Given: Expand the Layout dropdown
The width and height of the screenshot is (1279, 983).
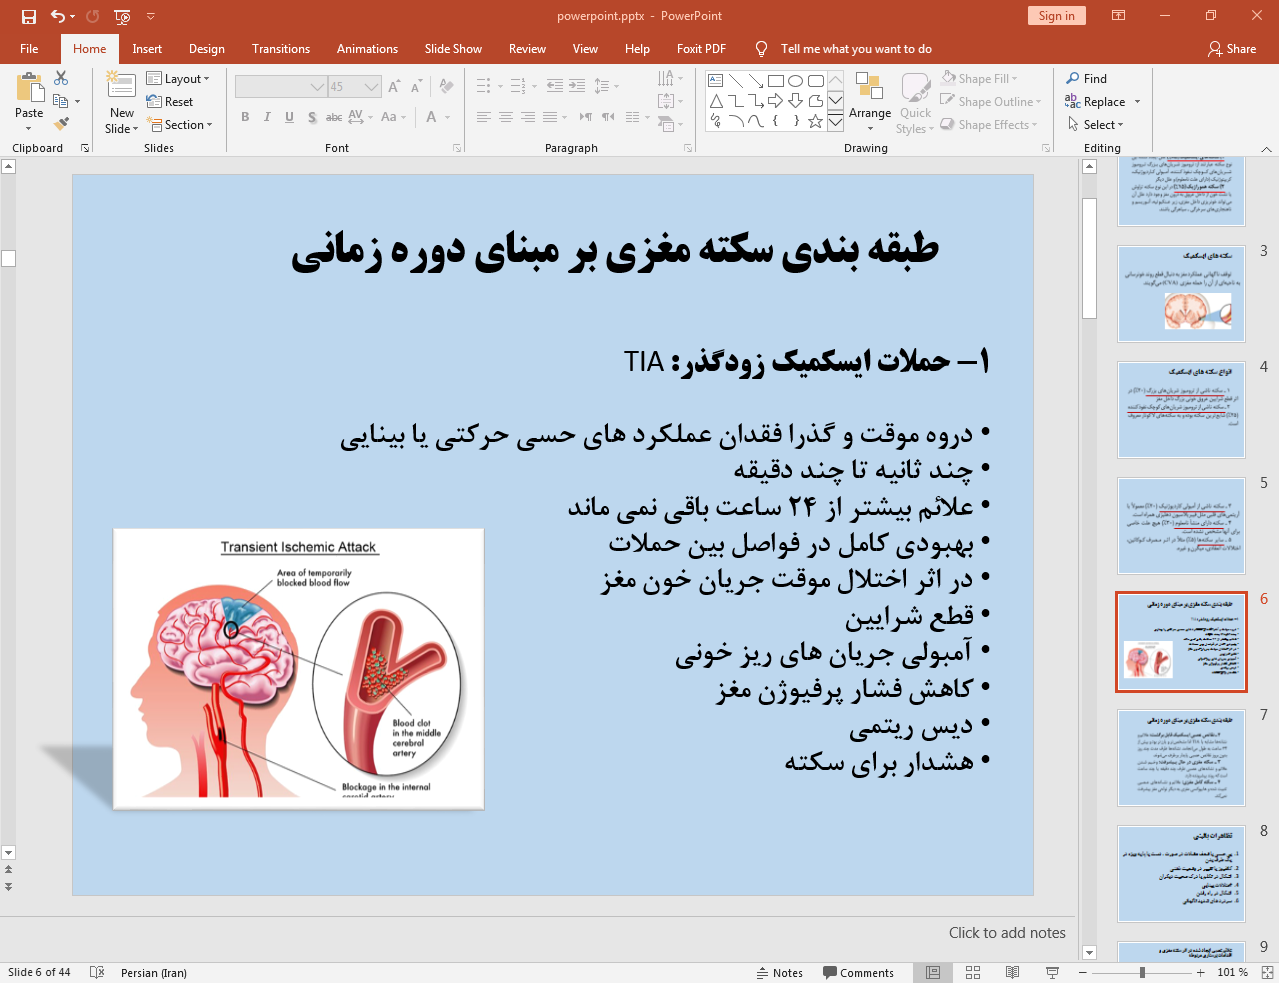Looking at the screenshot, I should tap(178, 79).
